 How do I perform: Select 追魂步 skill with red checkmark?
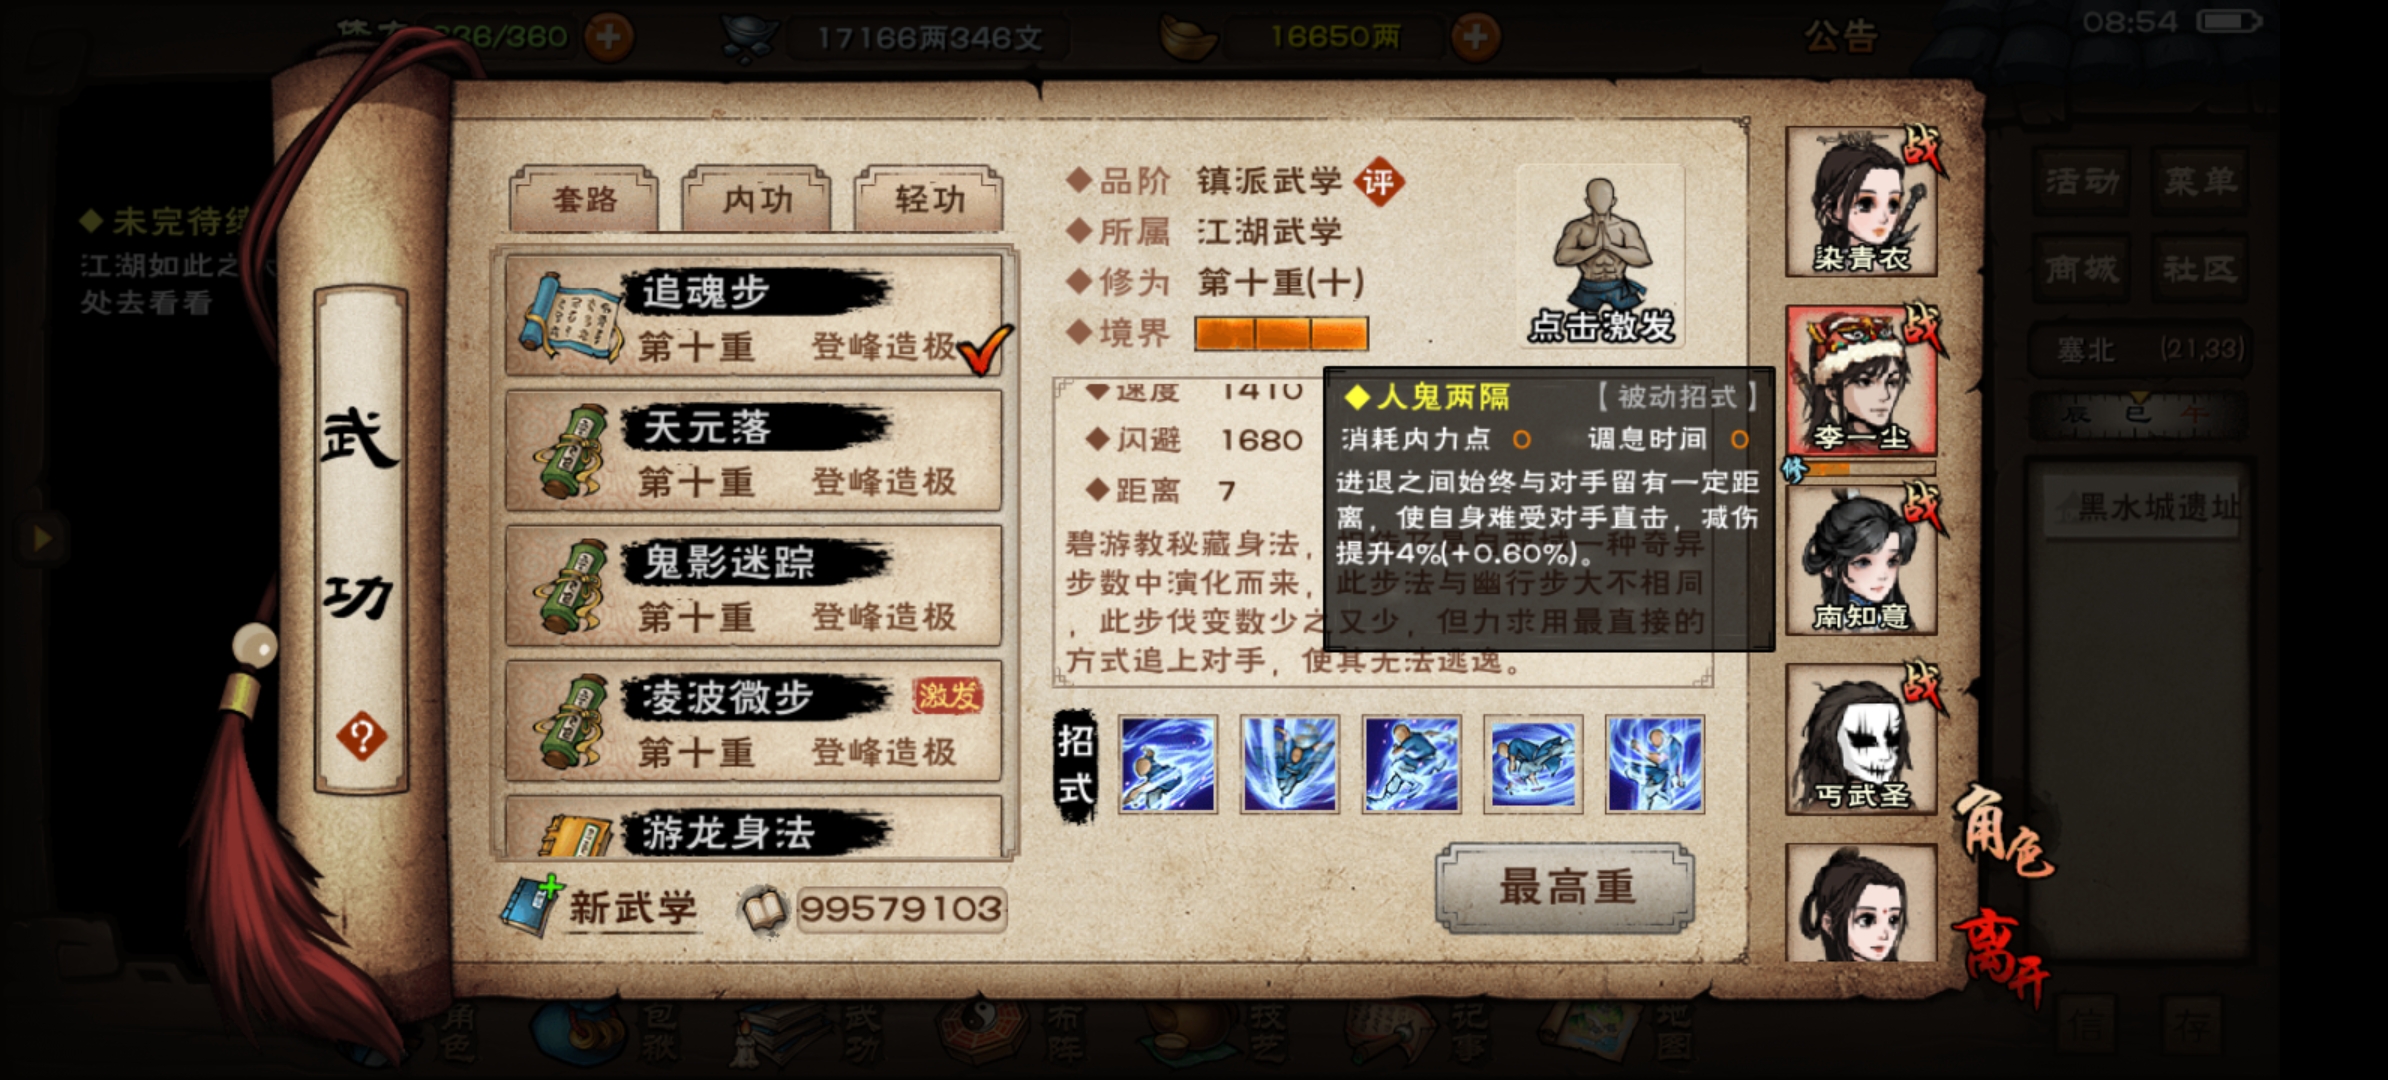coord(753,316)
